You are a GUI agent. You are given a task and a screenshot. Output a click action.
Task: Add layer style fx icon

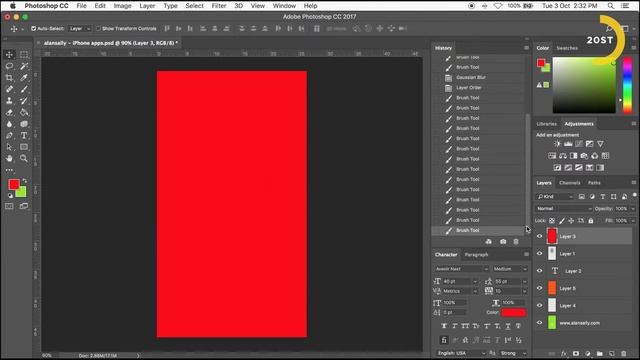pyautogui.click(x=564, y=353)
